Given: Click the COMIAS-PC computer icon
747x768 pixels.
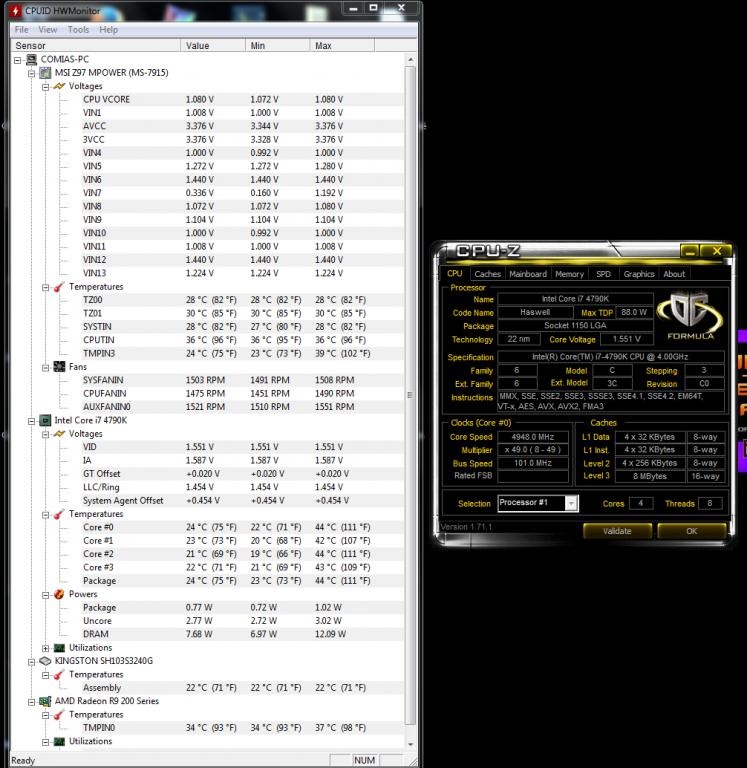Looking at the screenshot, I should (x=31, y=60).
